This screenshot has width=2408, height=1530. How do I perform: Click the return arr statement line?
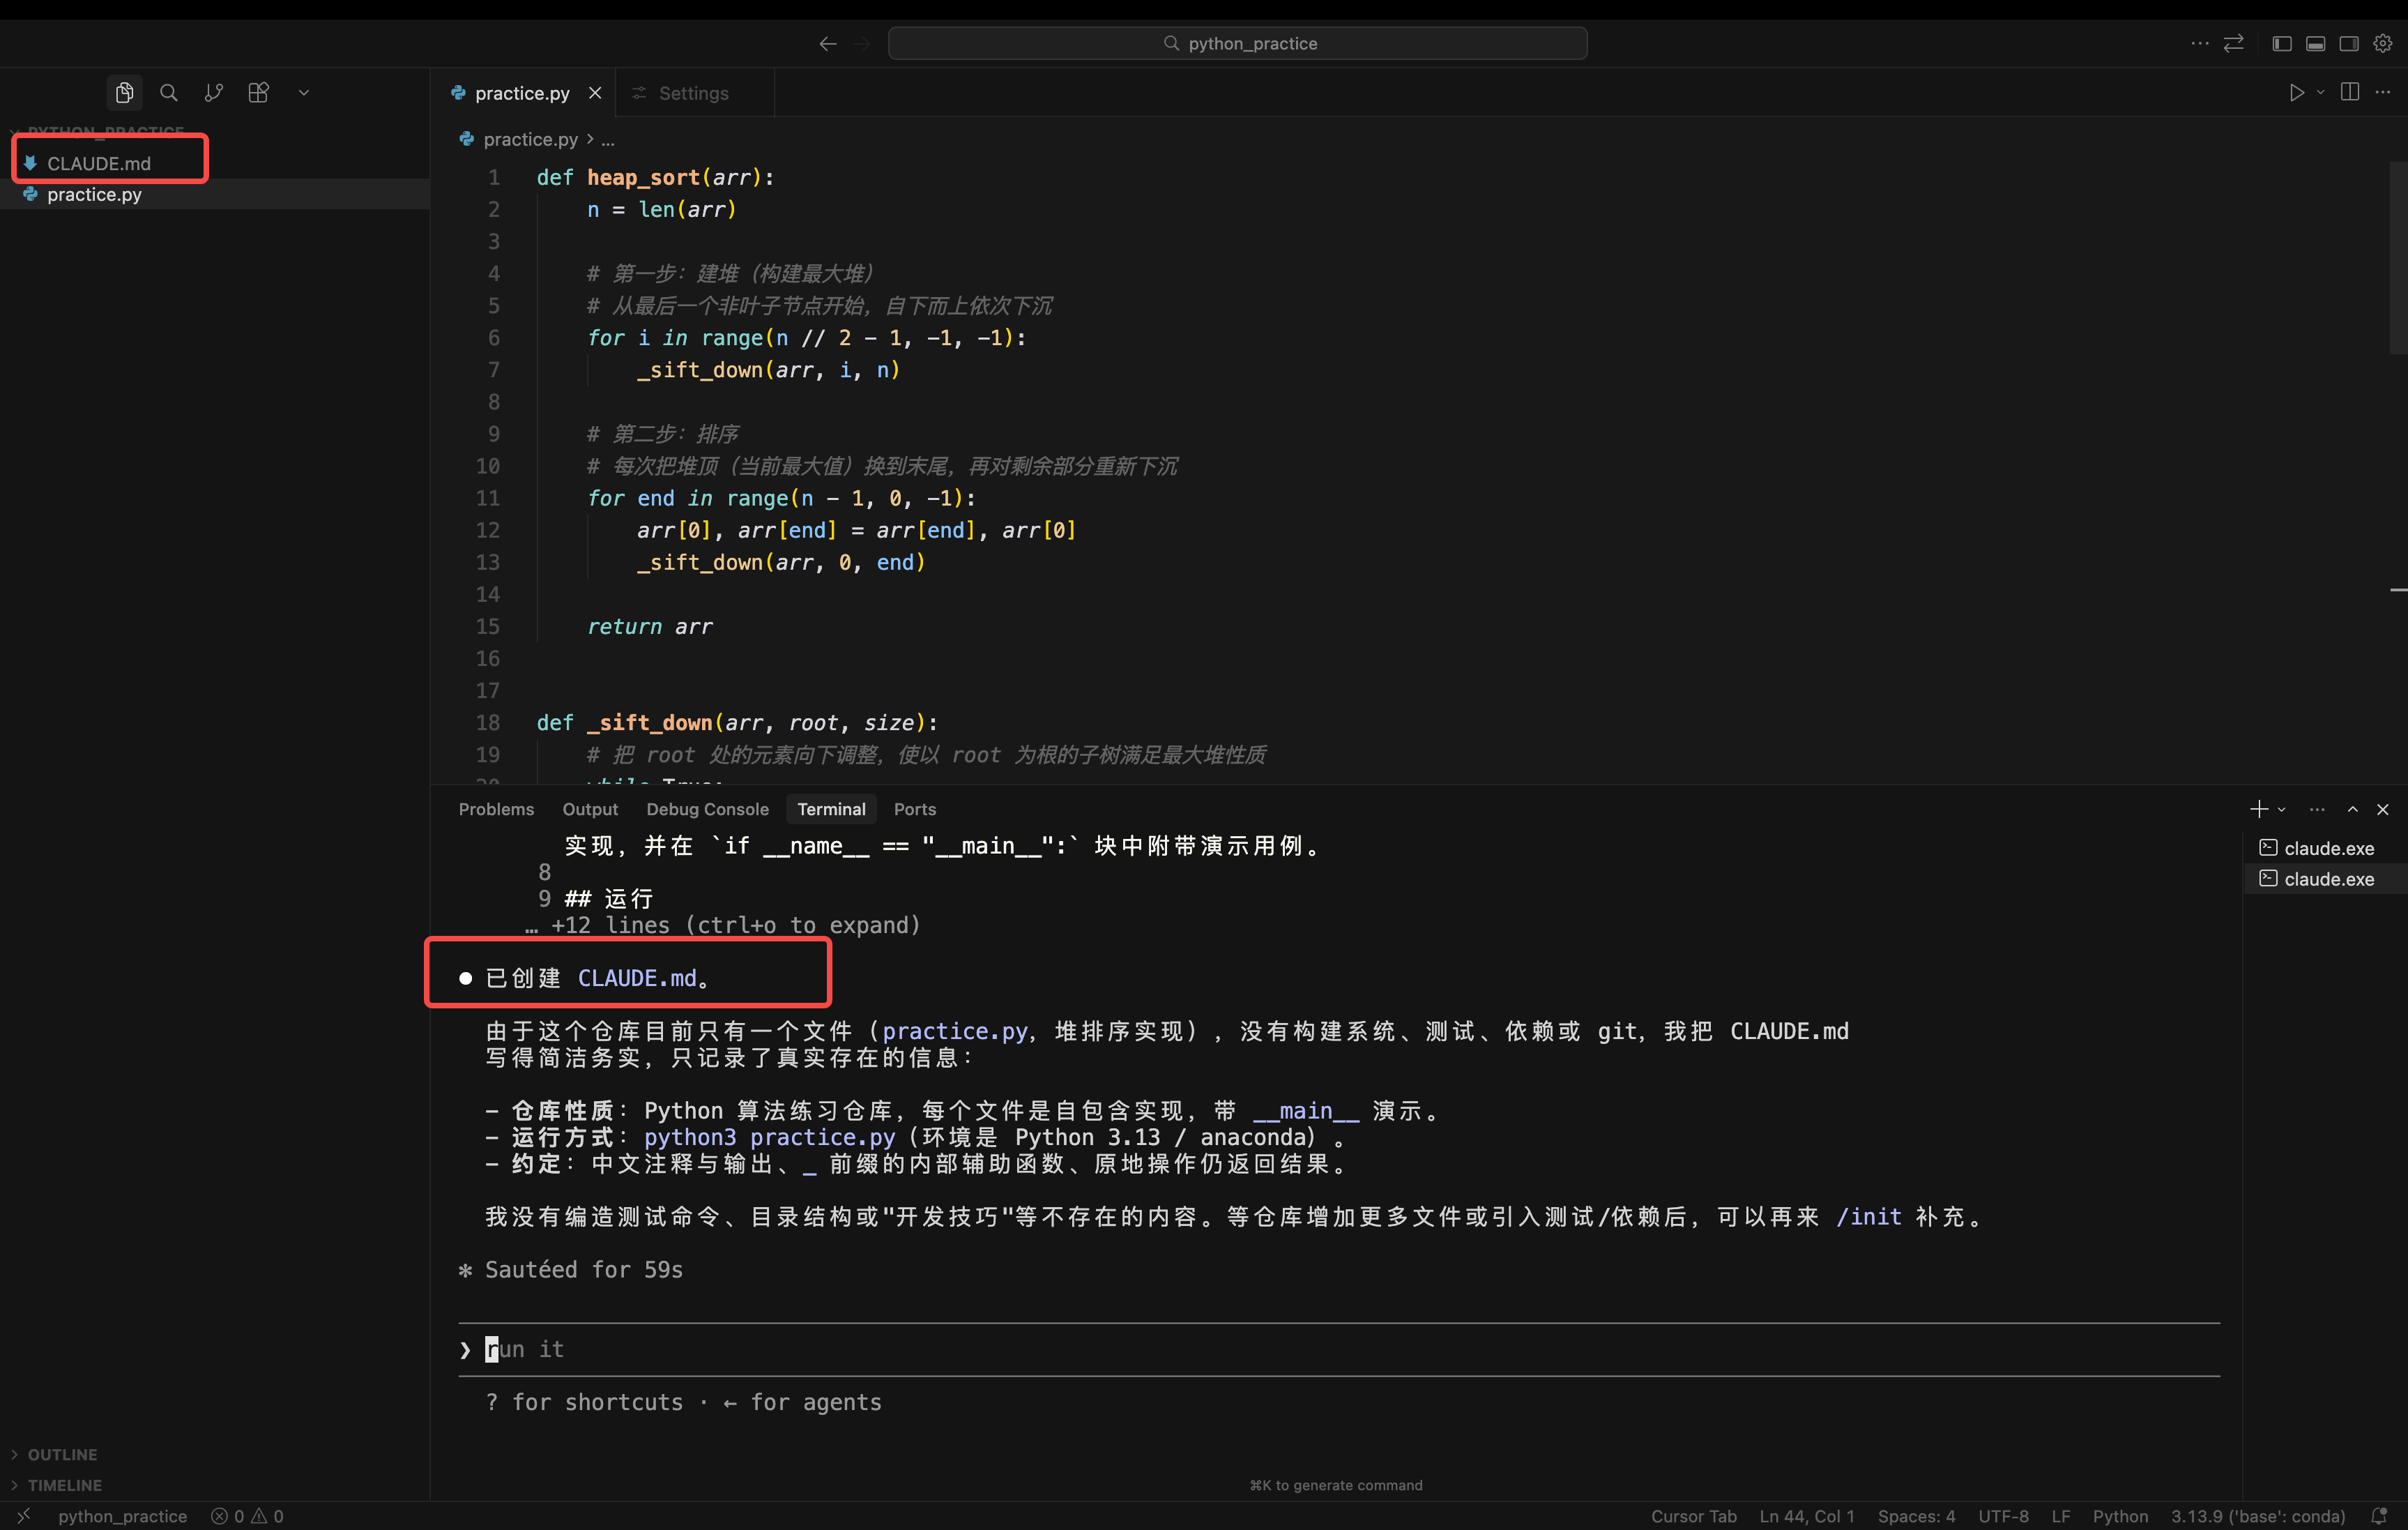tap(650, 627)
